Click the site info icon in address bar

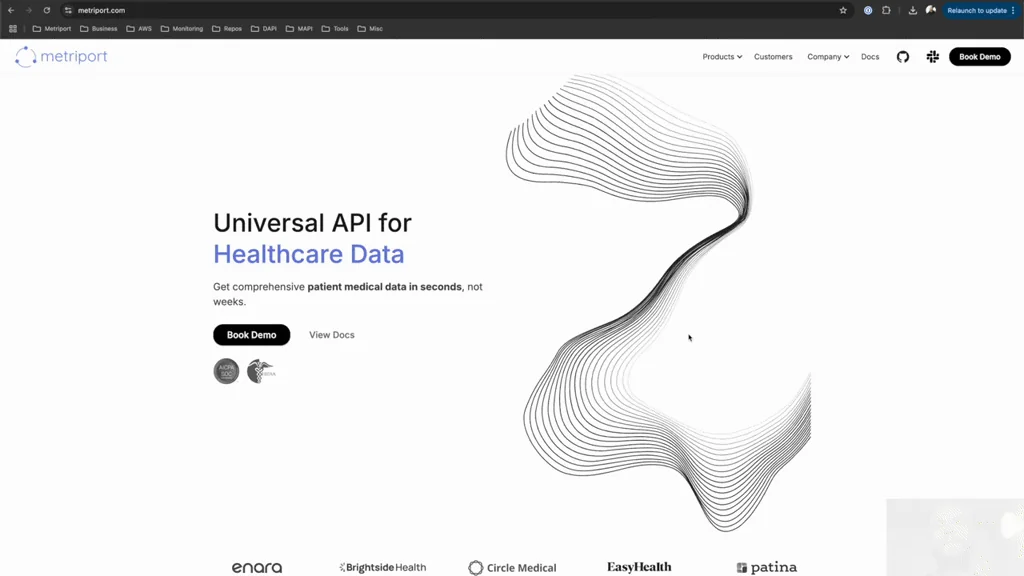coord(68,10)
